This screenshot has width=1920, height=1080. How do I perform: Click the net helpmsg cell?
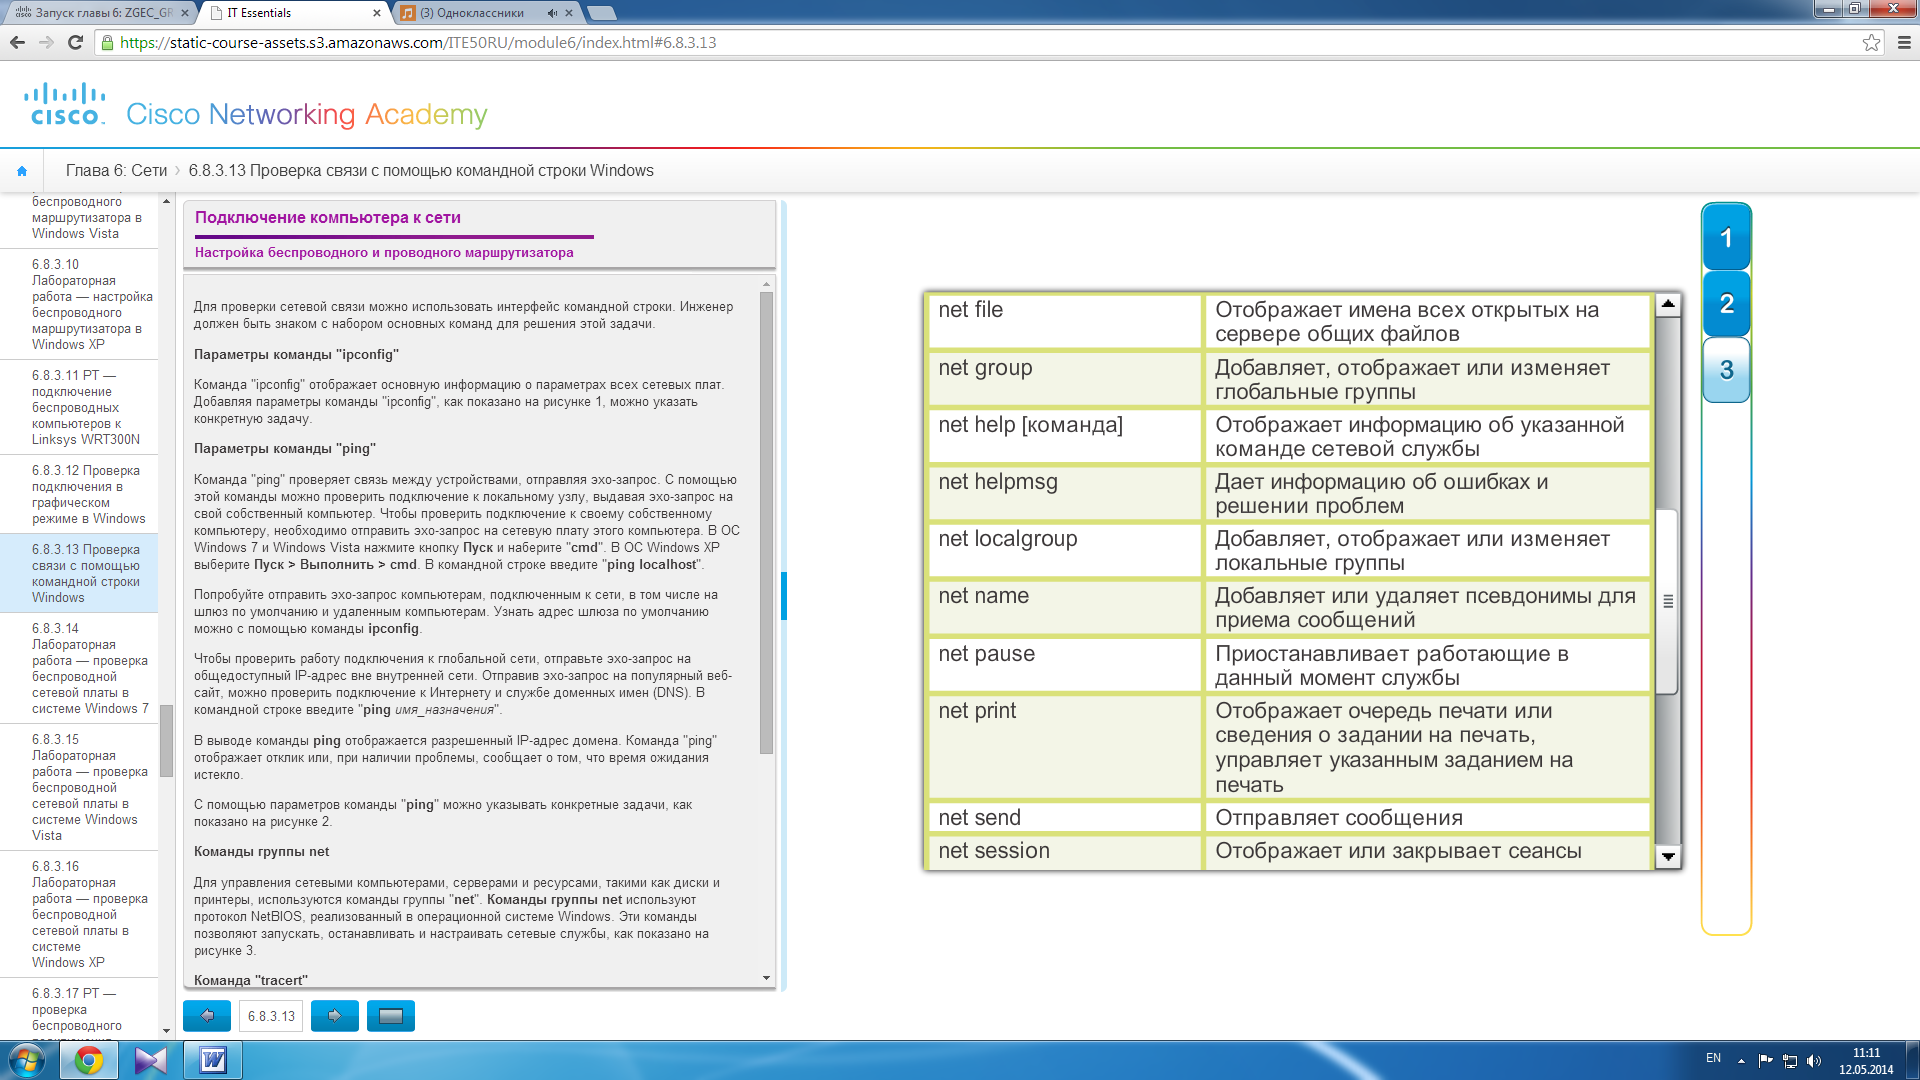(1065, 493)
